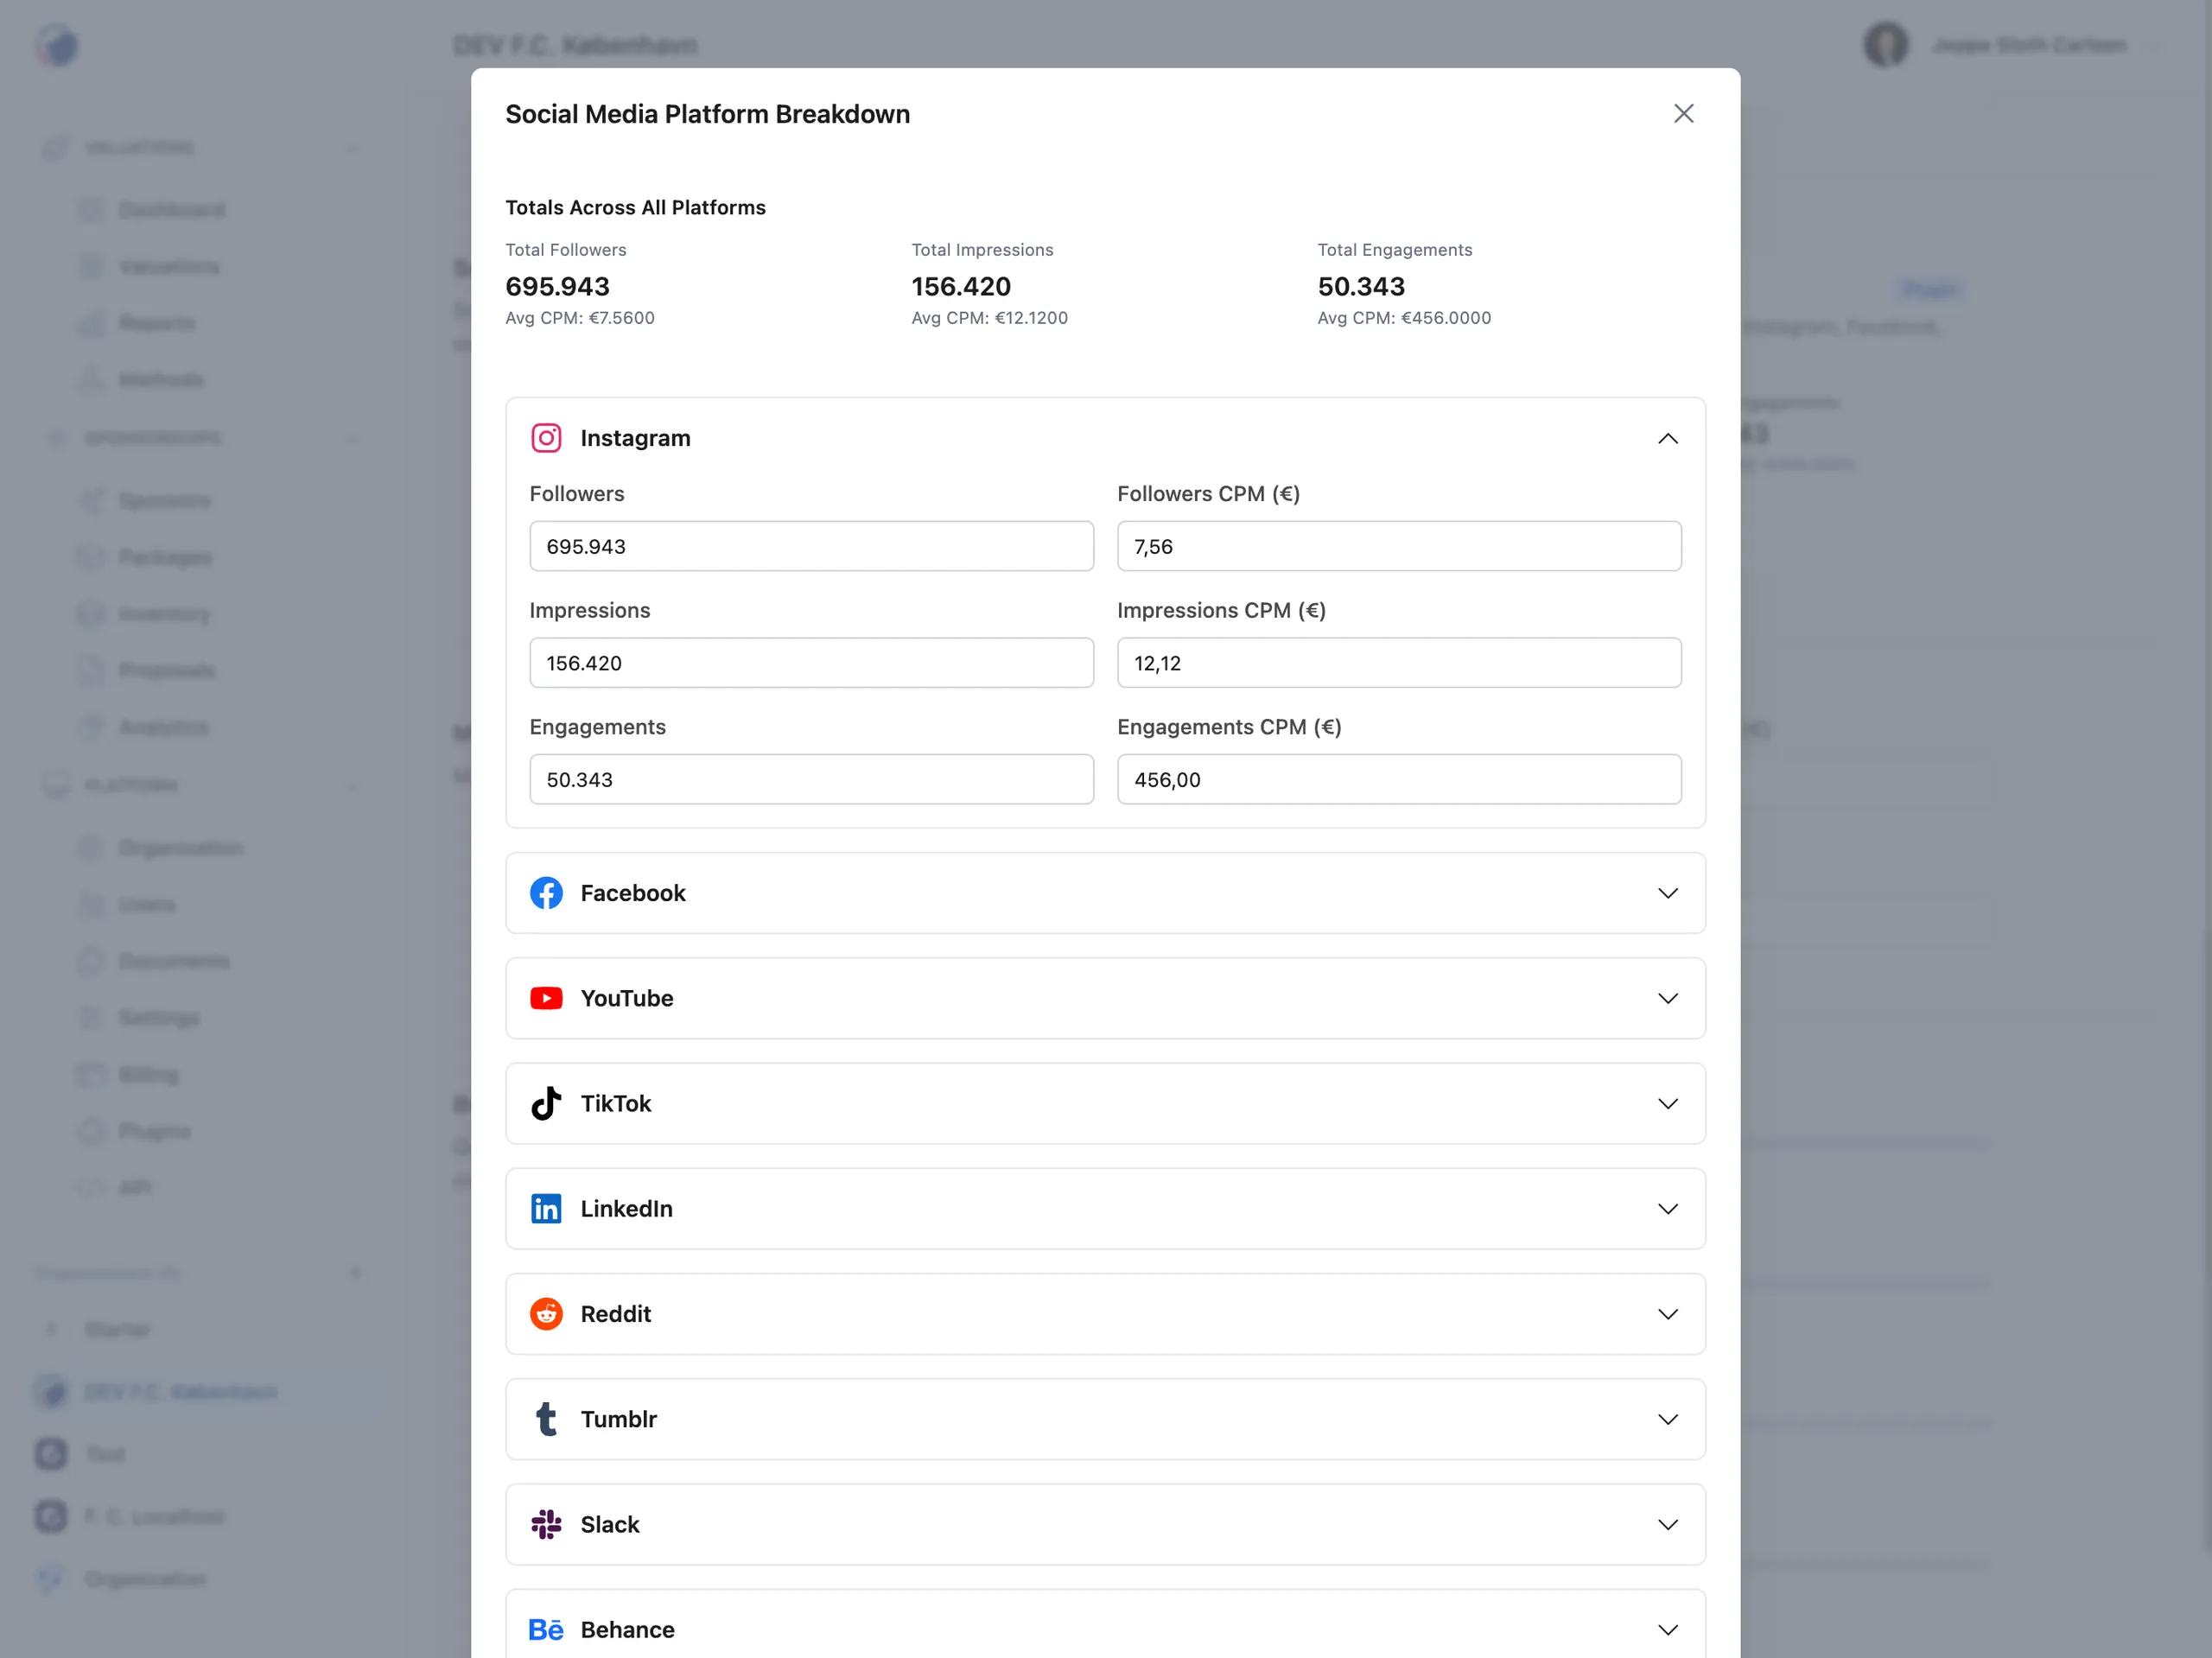Select the Facebook section title
The height and width of the screenshot is (1658, 2212).
[633, 893]
